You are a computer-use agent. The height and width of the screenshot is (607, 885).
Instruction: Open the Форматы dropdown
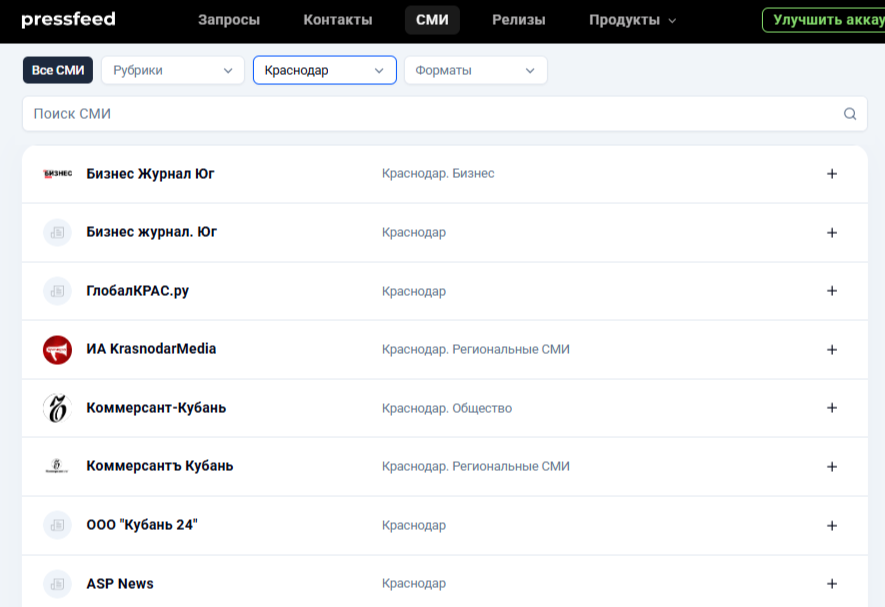point(476,70)
